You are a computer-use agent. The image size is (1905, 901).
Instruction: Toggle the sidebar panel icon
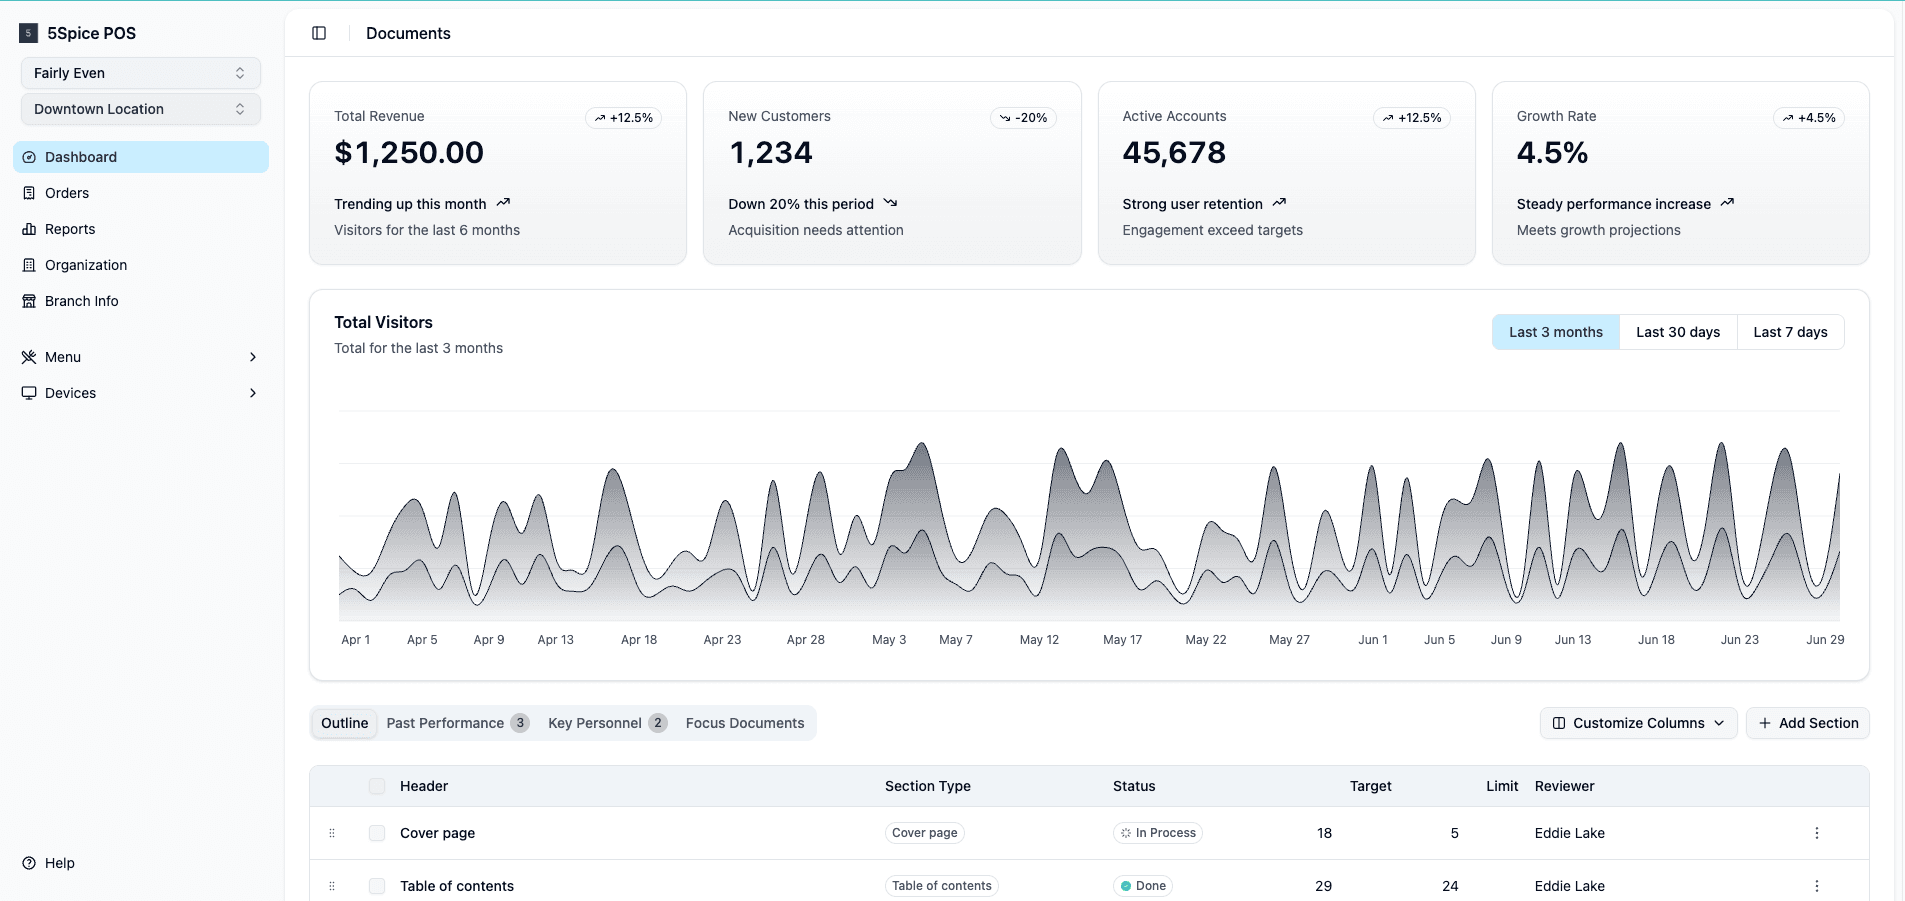(319, 33)
